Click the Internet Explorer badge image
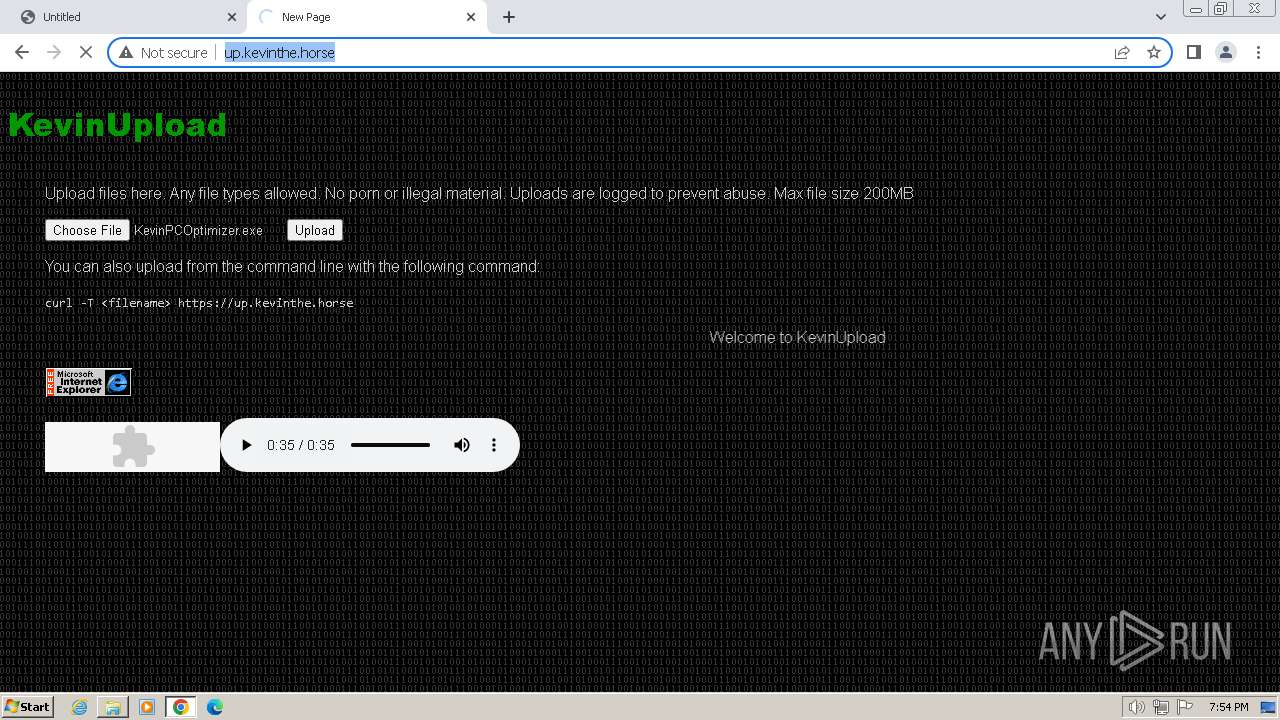1280x720 pixels. tap(88, 382)
